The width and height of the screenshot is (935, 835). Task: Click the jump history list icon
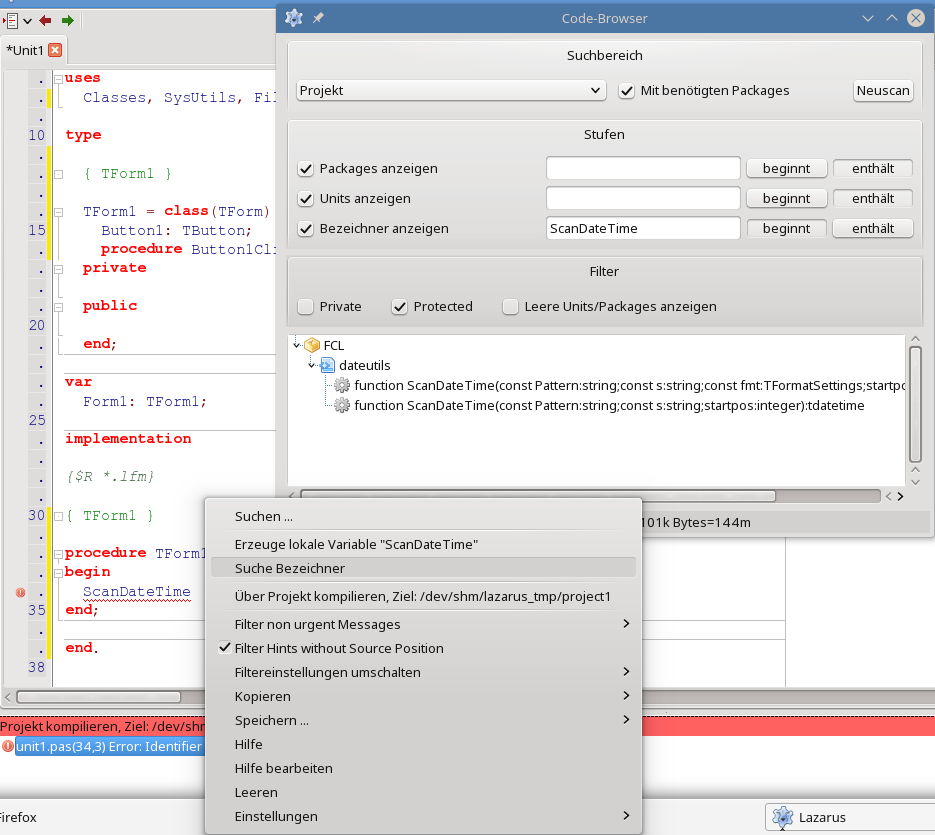coord(12,20)
